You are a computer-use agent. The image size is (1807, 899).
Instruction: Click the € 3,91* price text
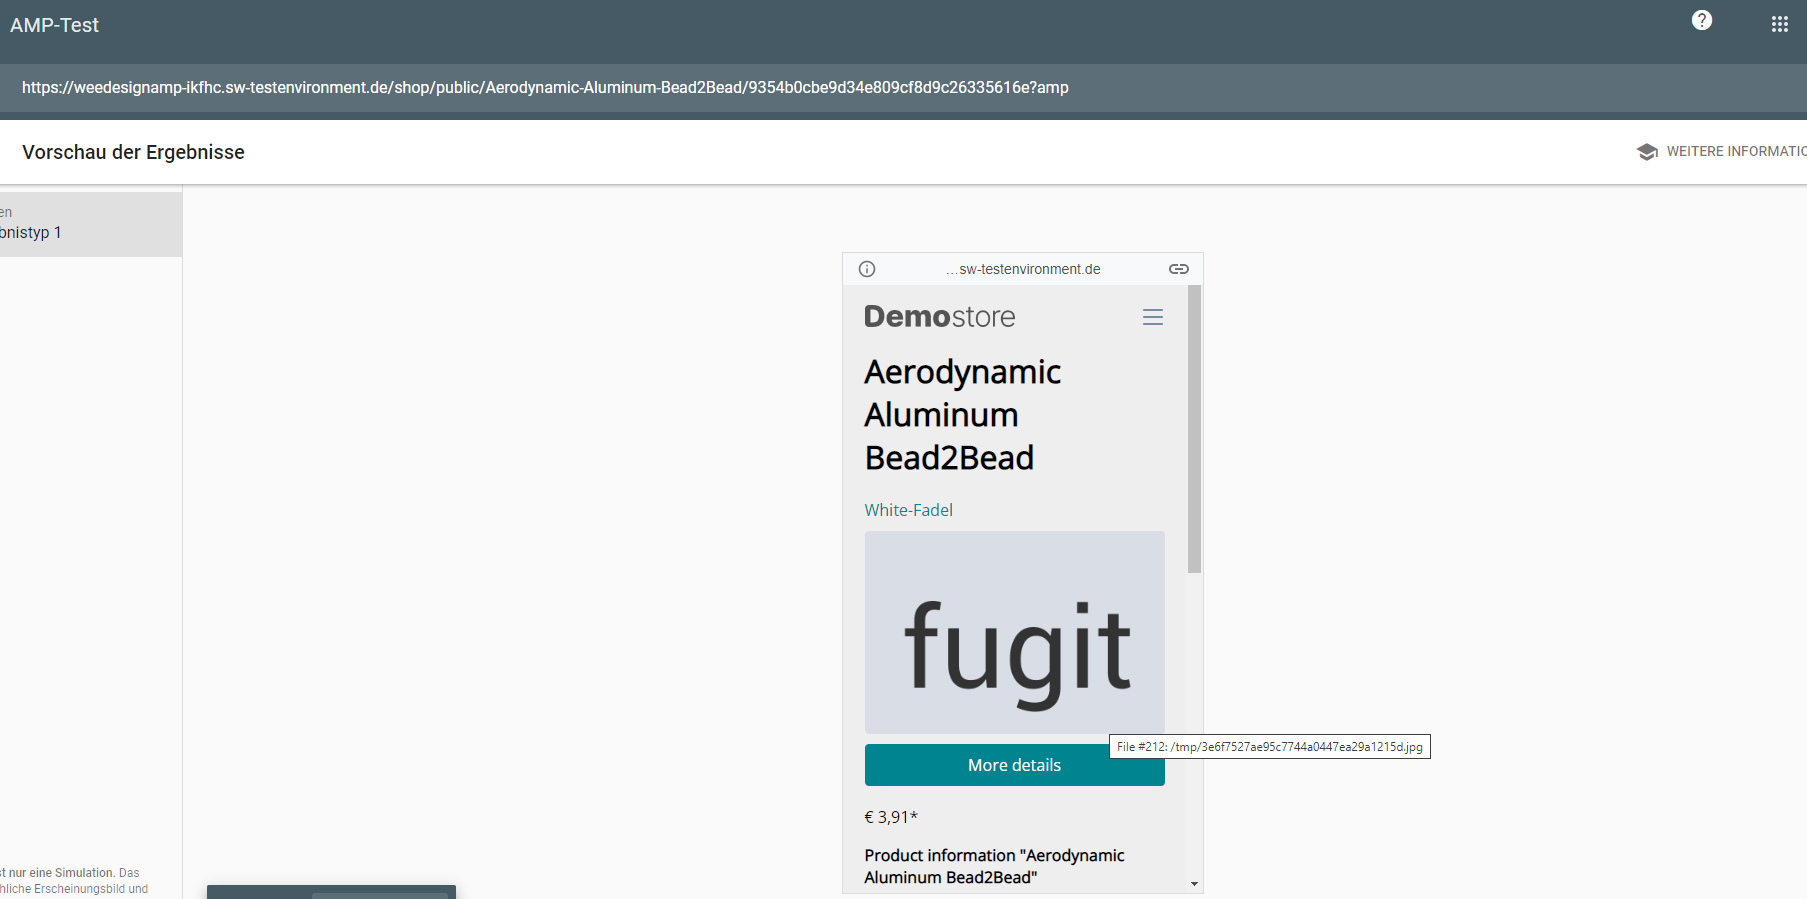point(891,817)
